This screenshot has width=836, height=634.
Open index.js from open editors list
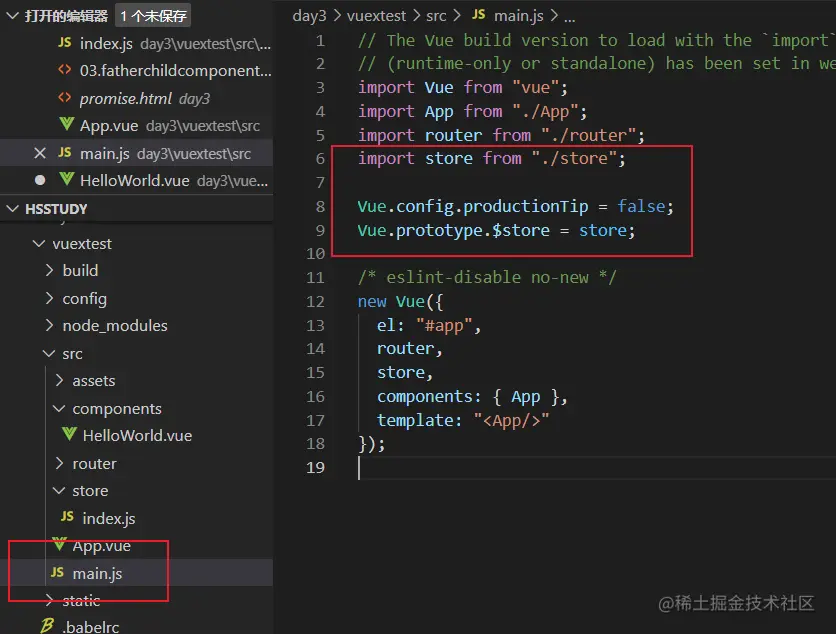click(x=136, y=43)
